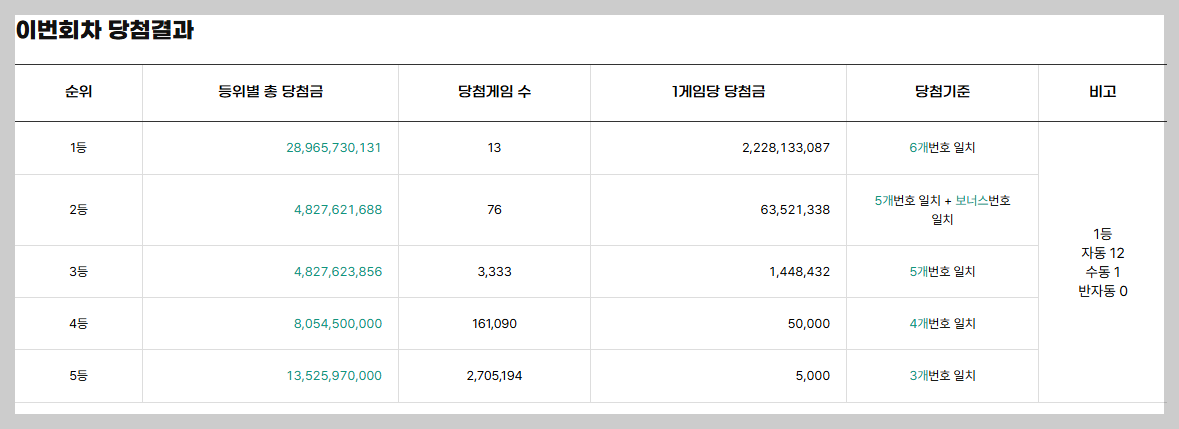Image resolution: width=1179 pixels, height=429 pixels.
Task: Click the '이번회차 당첨결과' heading
Action: [105, 32]
